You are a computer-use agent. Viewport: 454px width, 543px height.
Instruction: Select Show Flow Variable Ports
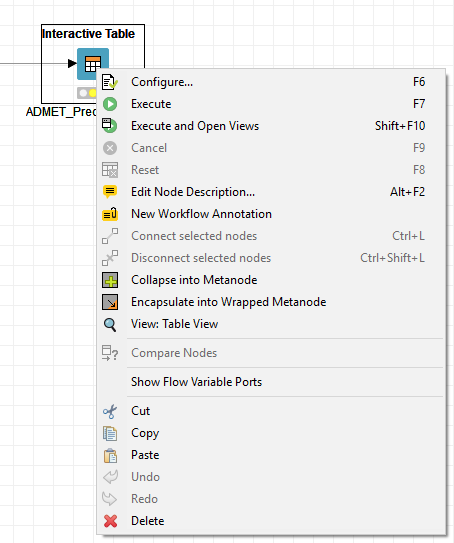(271, 382)
